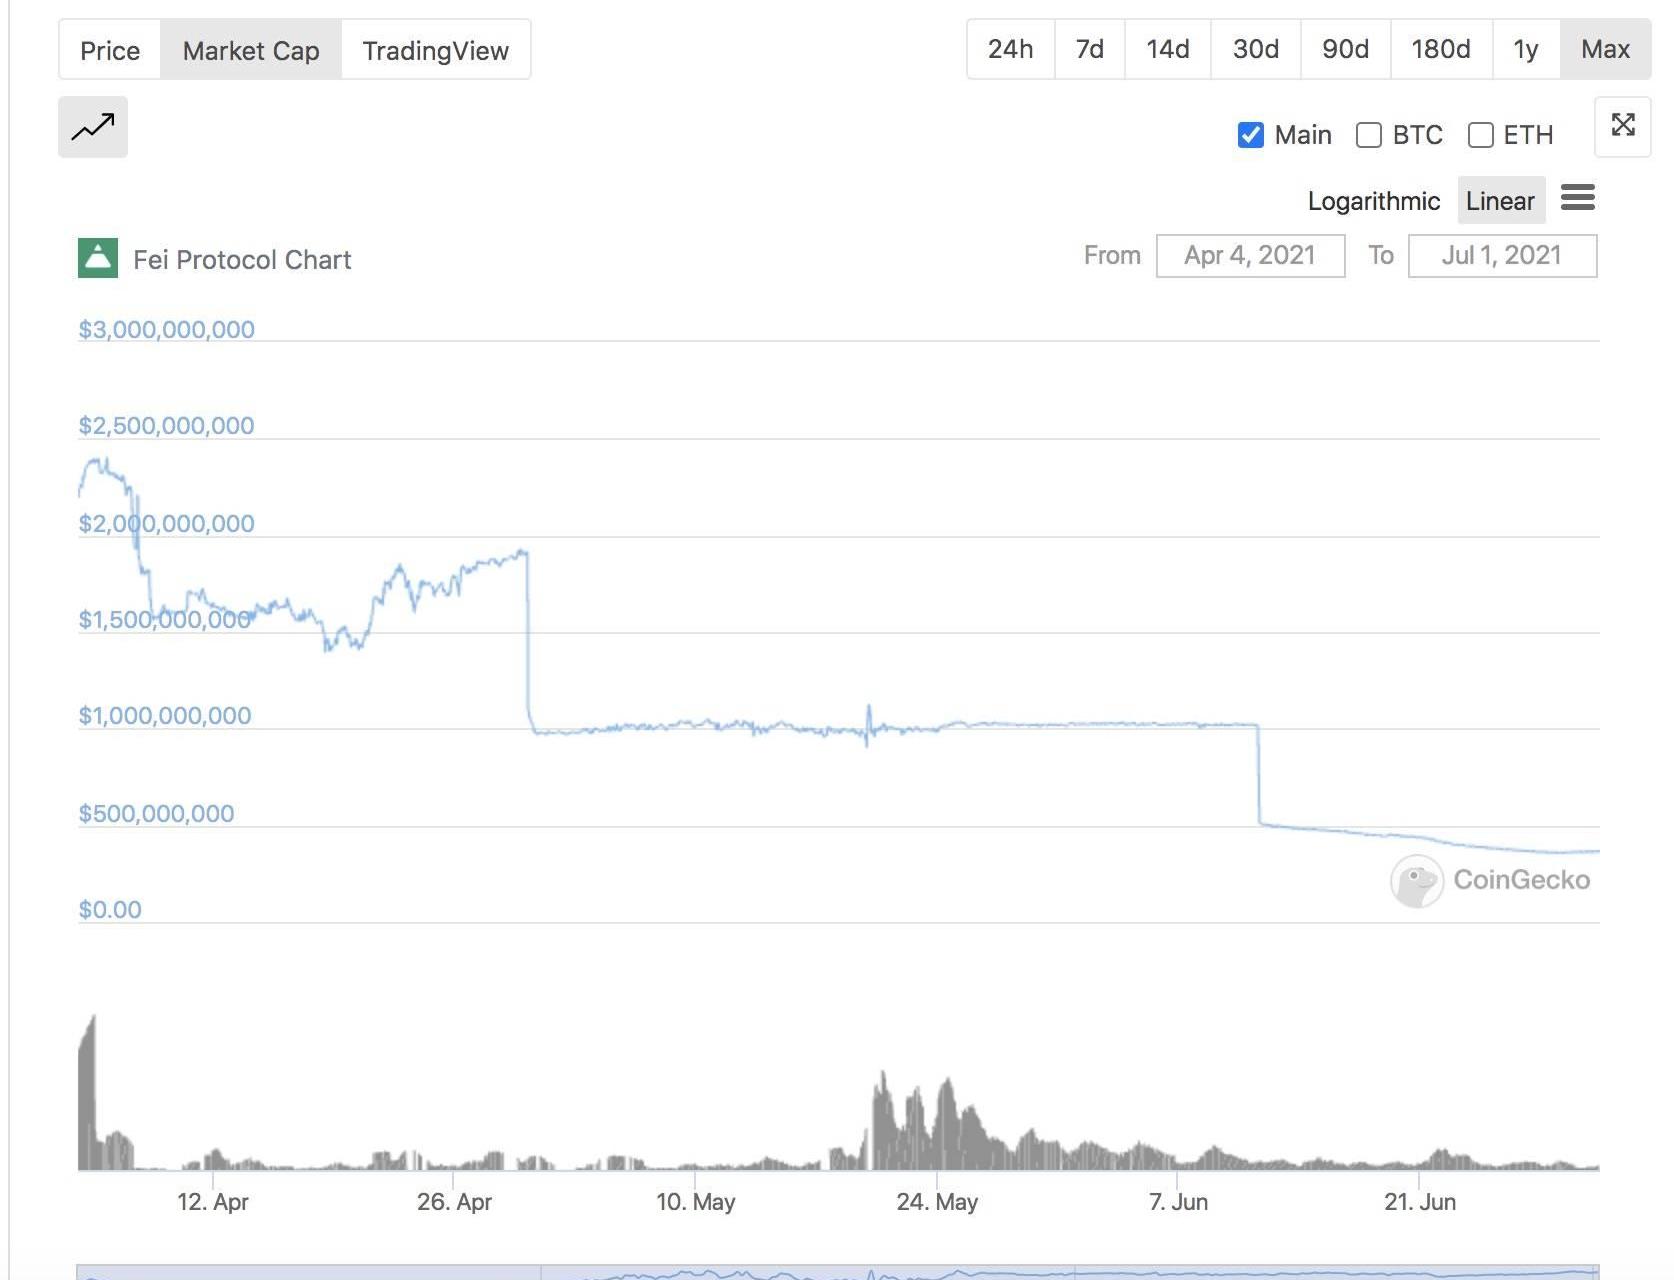Click the chart navigator range slider at bottom

coord(838,1272)
